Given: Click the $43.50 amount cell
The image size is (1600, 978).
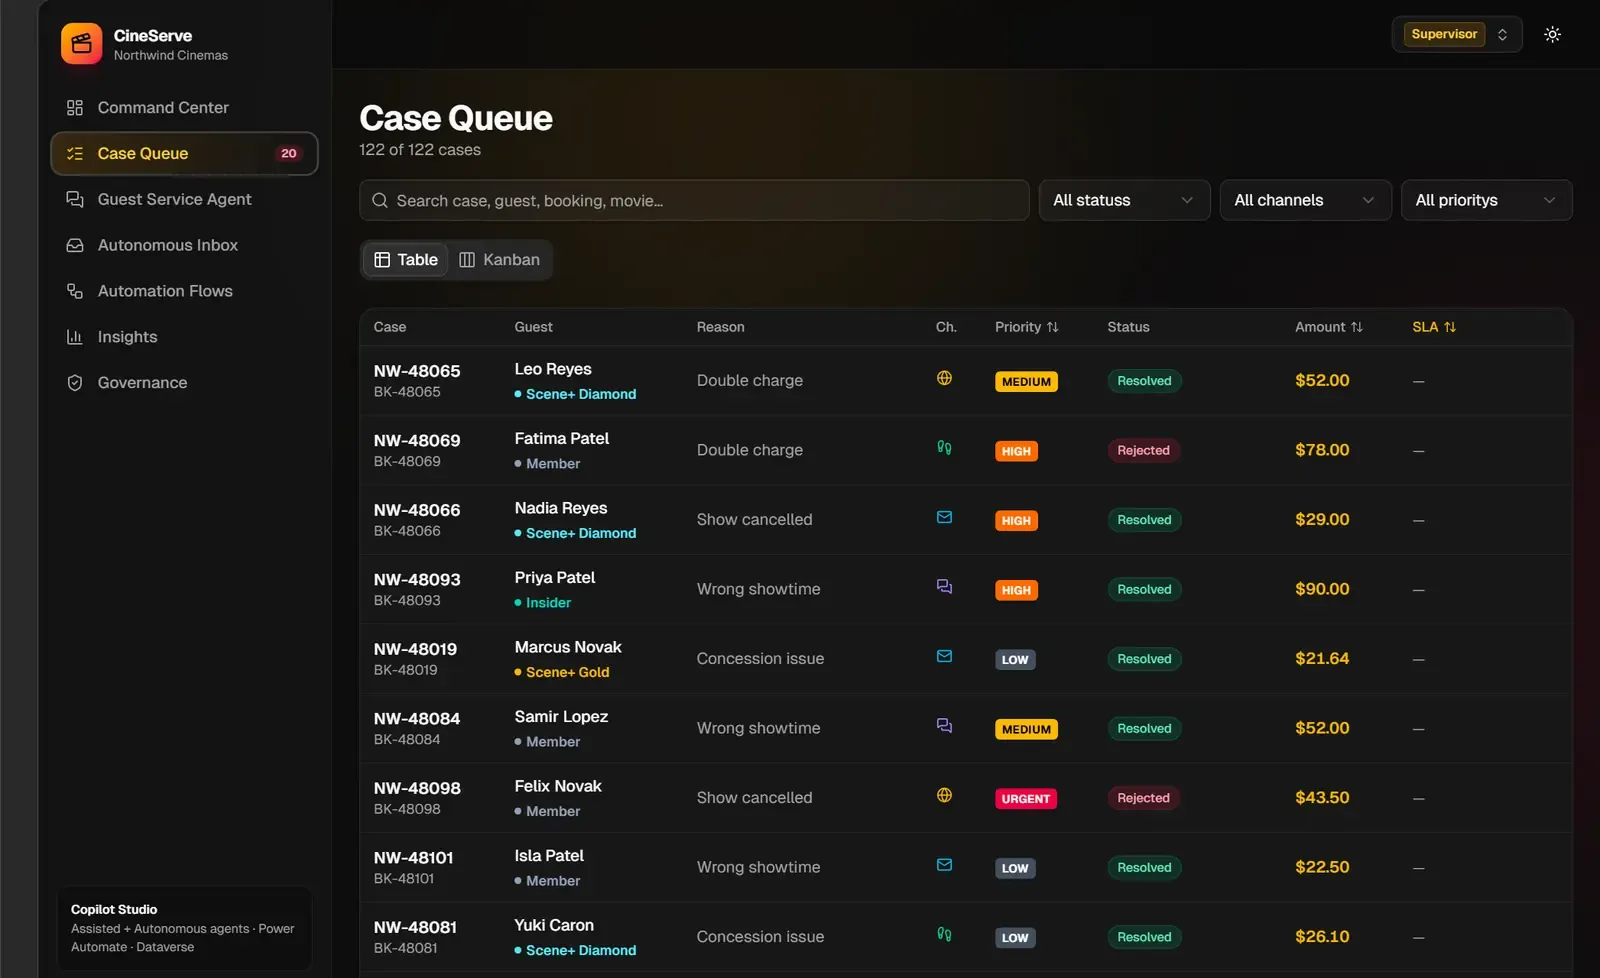Looking at the screenshot, I should (x=1322, y=797).
